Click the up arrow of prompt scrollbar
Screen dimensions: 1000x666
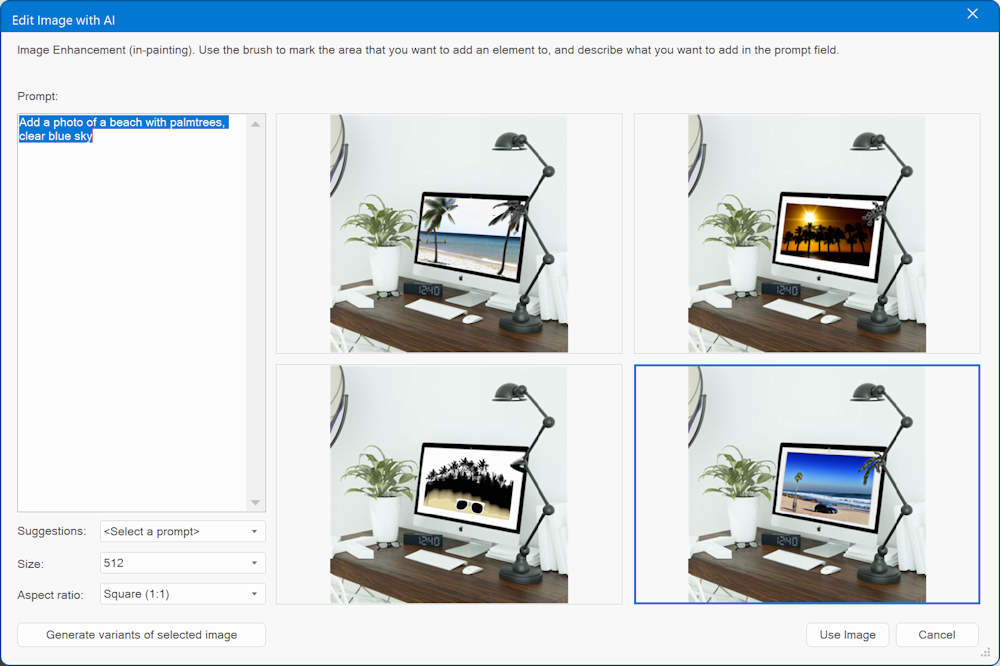tap(255, 124)
